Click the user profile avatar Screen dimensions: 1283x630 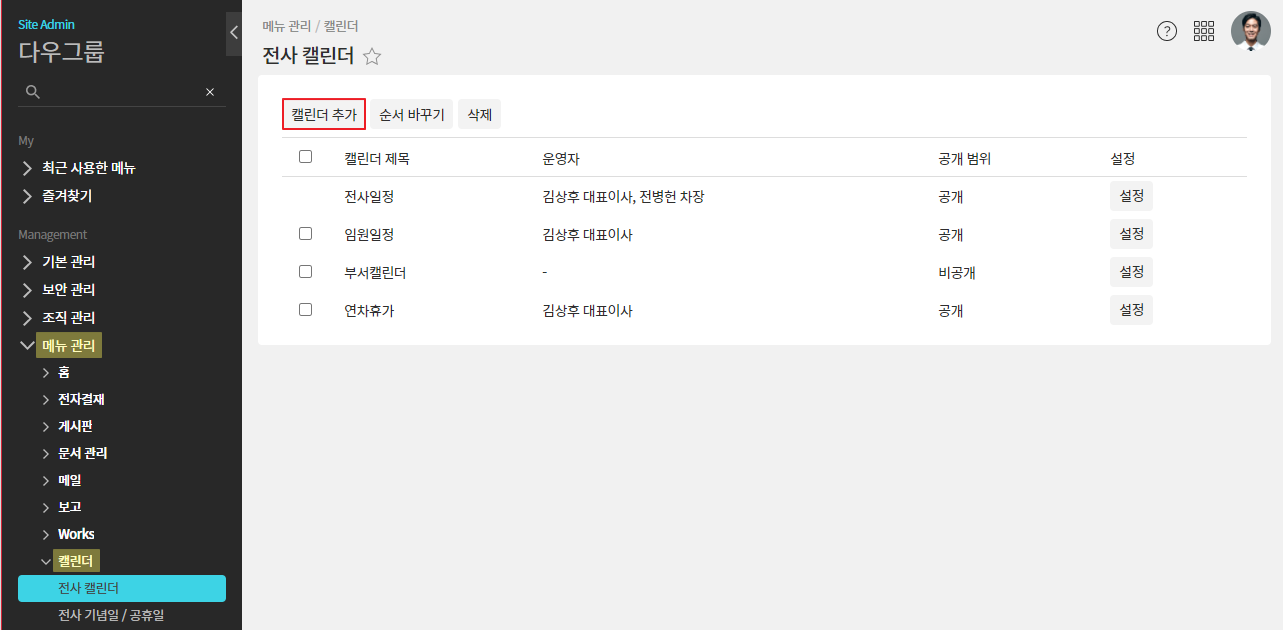1250,31
